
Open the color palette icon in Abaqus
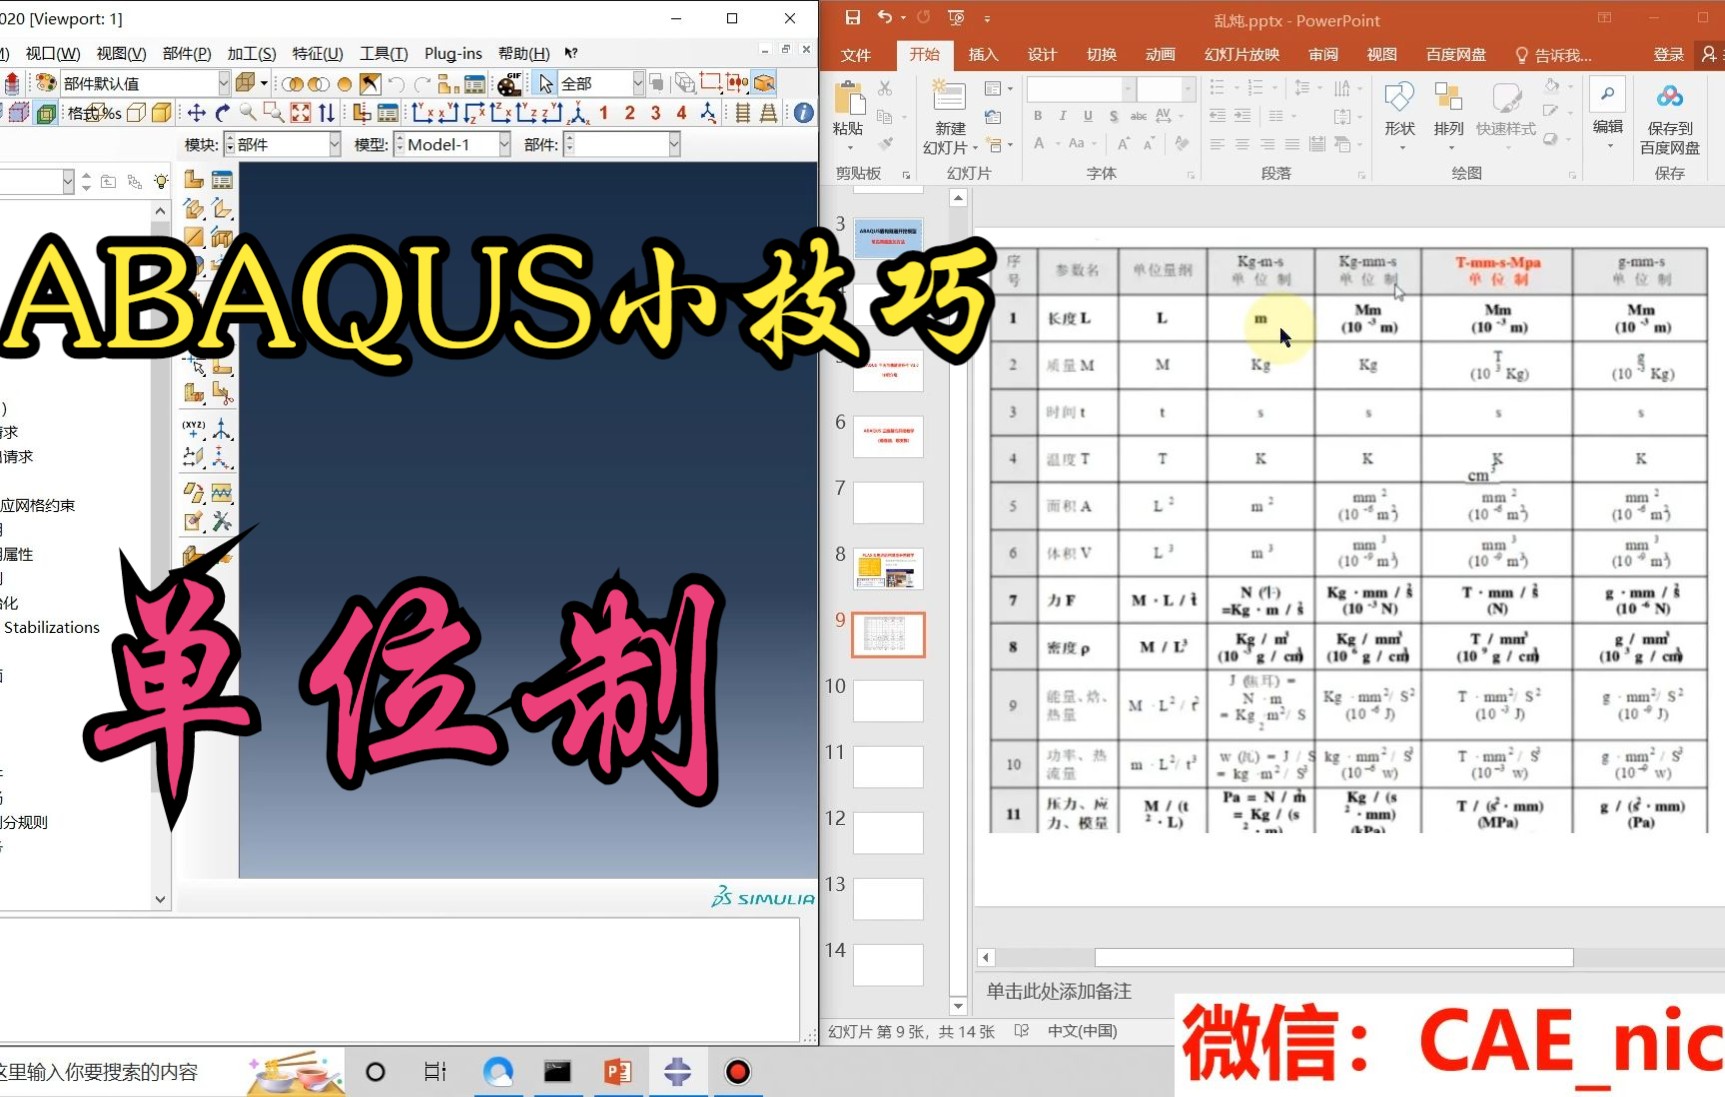click(46, 83)
